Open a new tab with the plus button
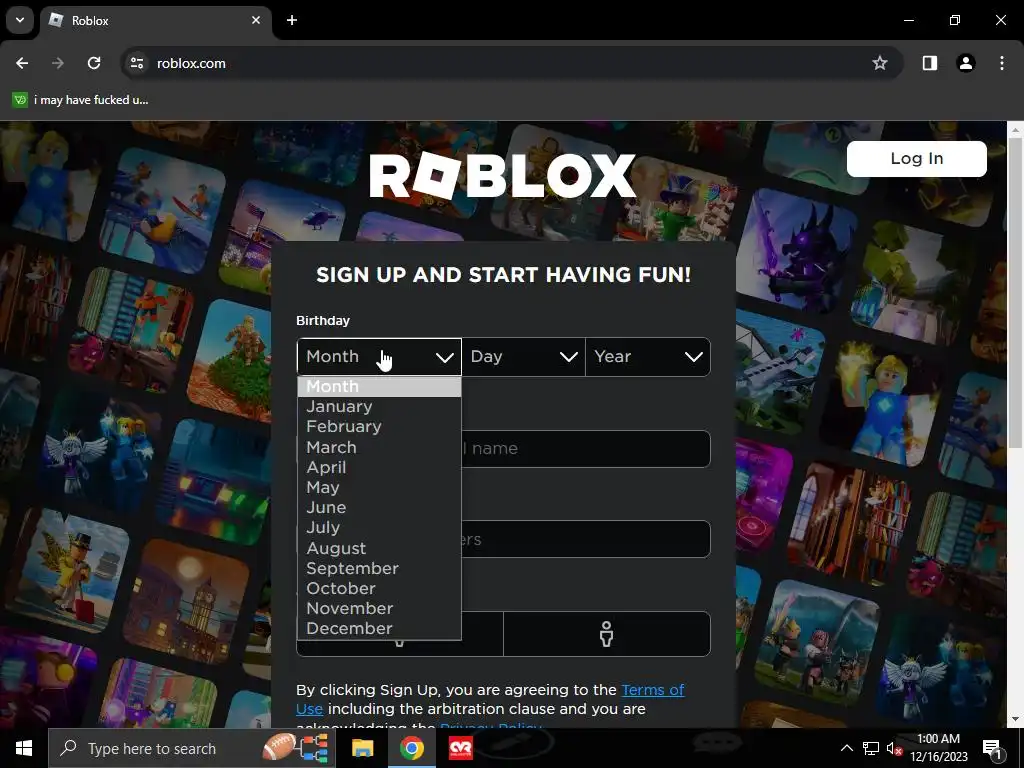 [x=292, y=20]
